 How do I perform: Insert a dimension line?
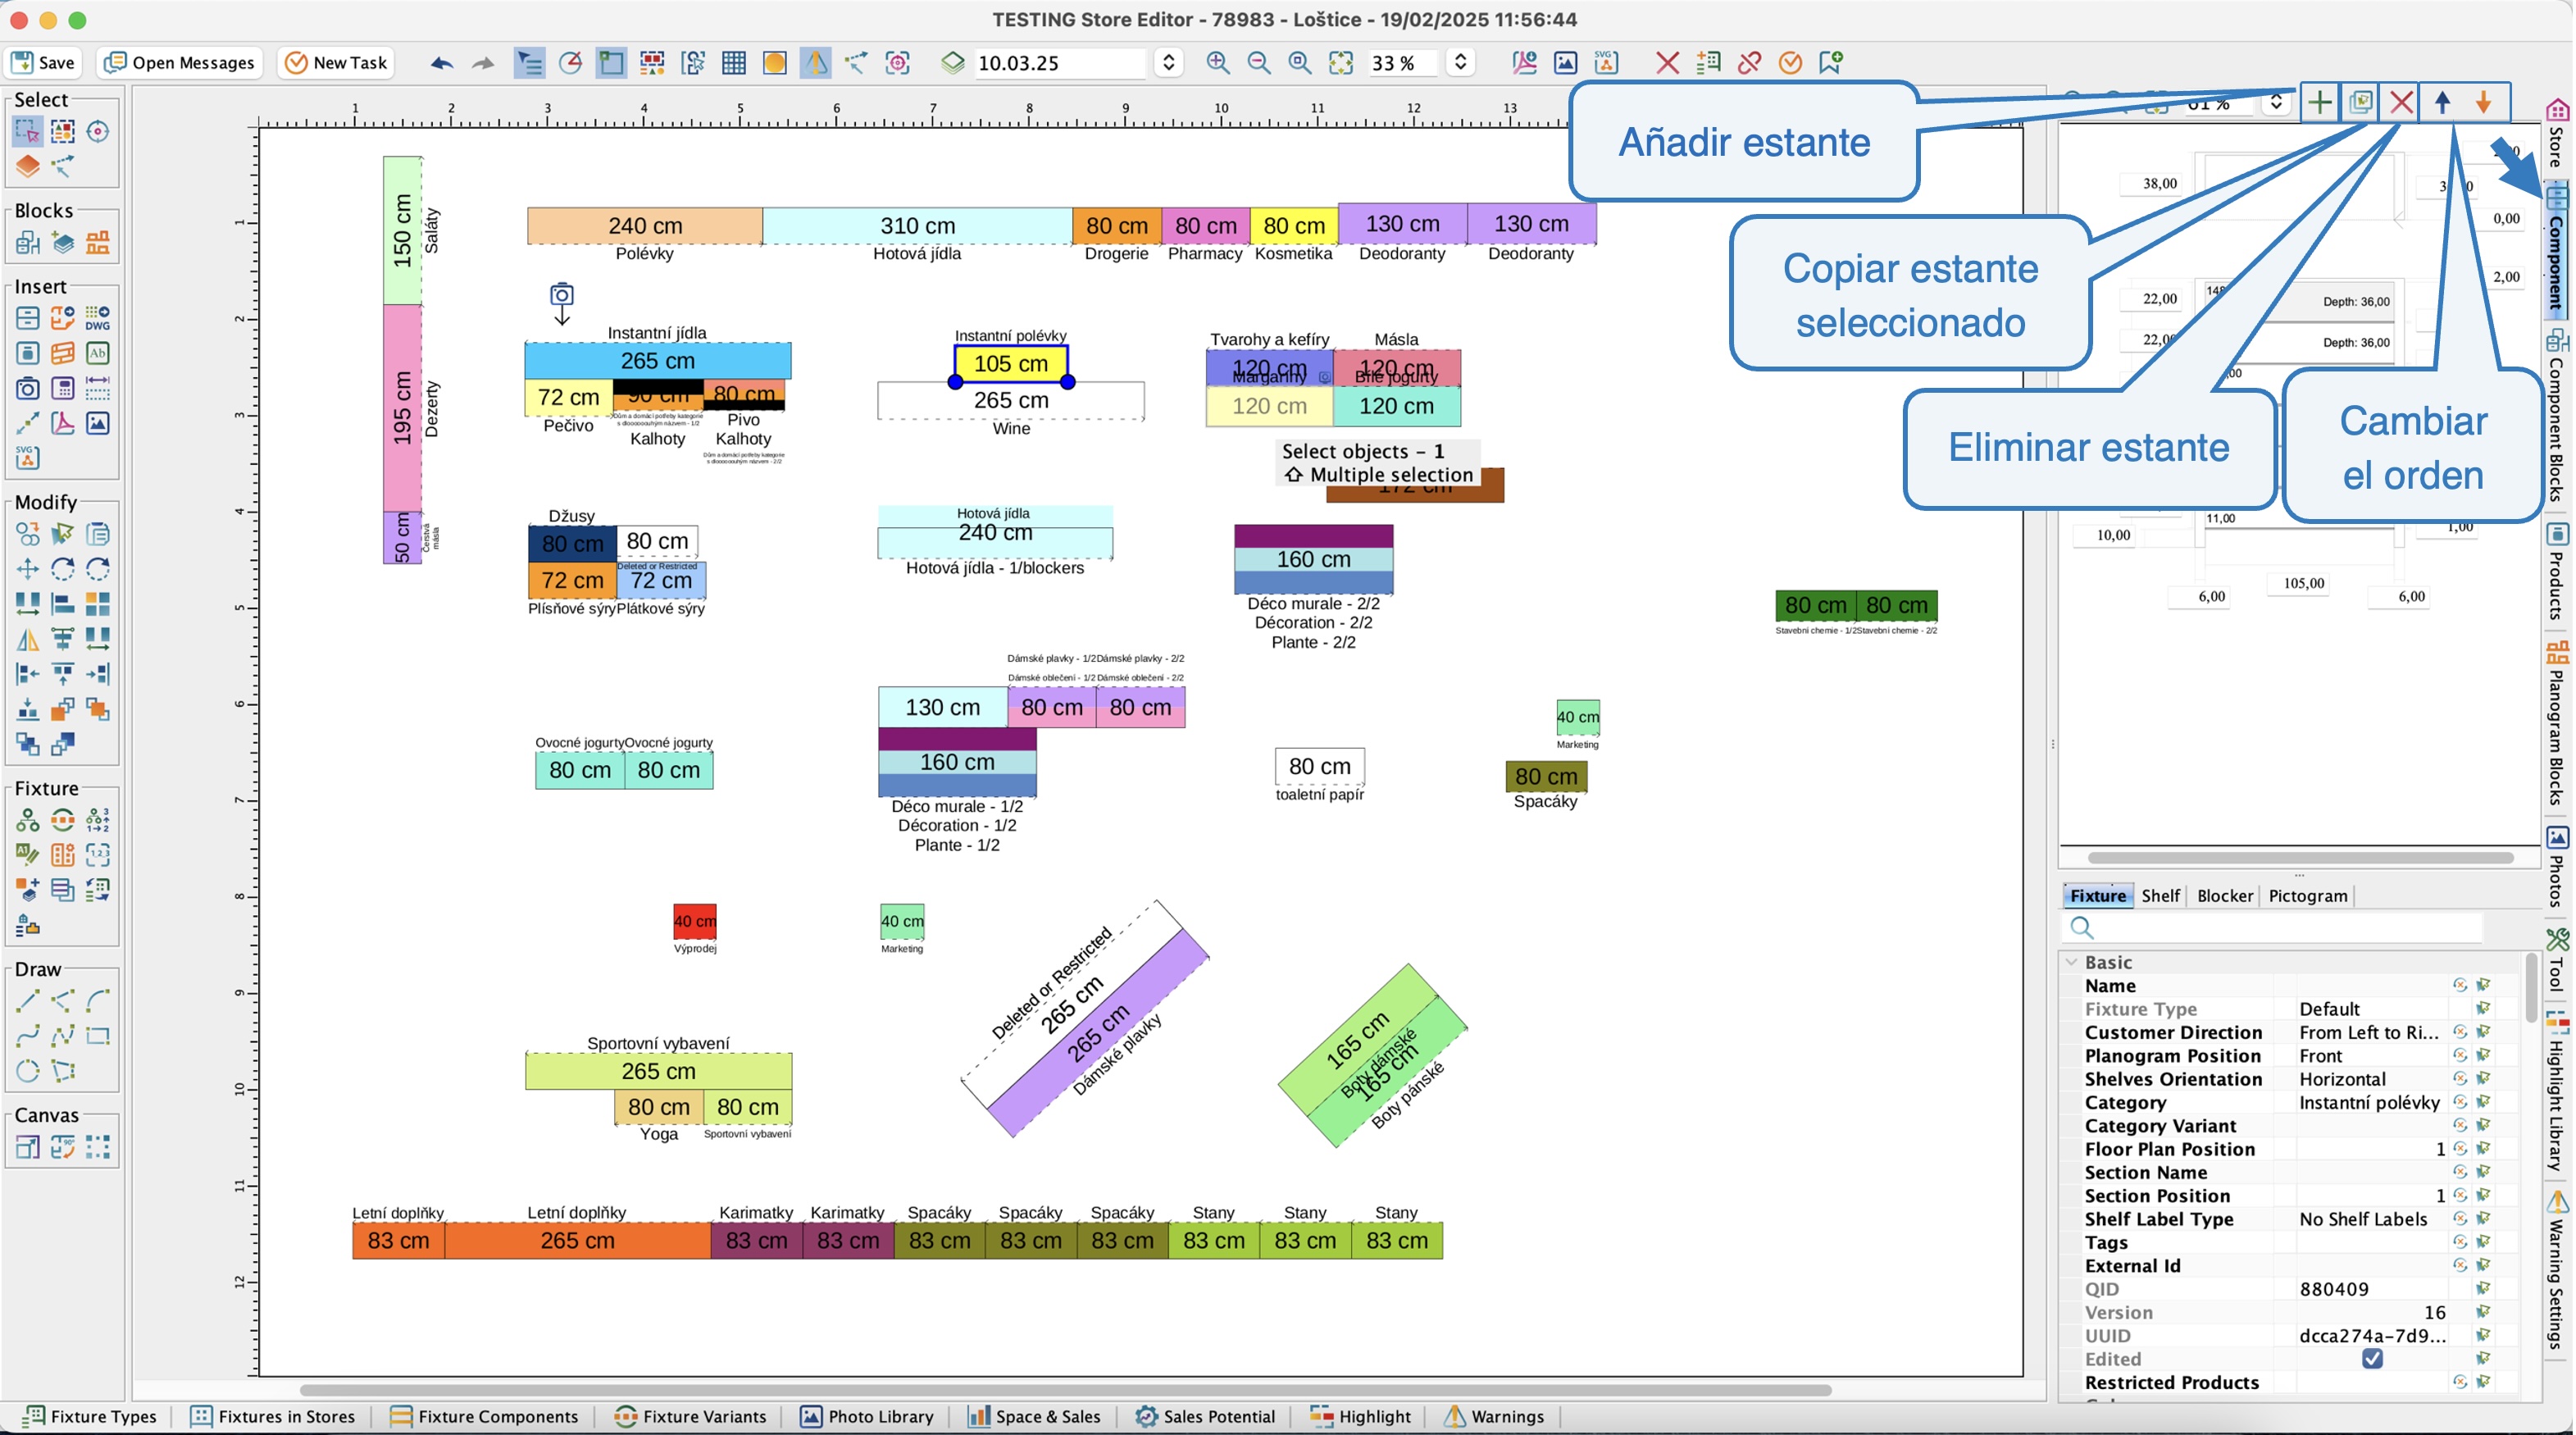[98, 388]
